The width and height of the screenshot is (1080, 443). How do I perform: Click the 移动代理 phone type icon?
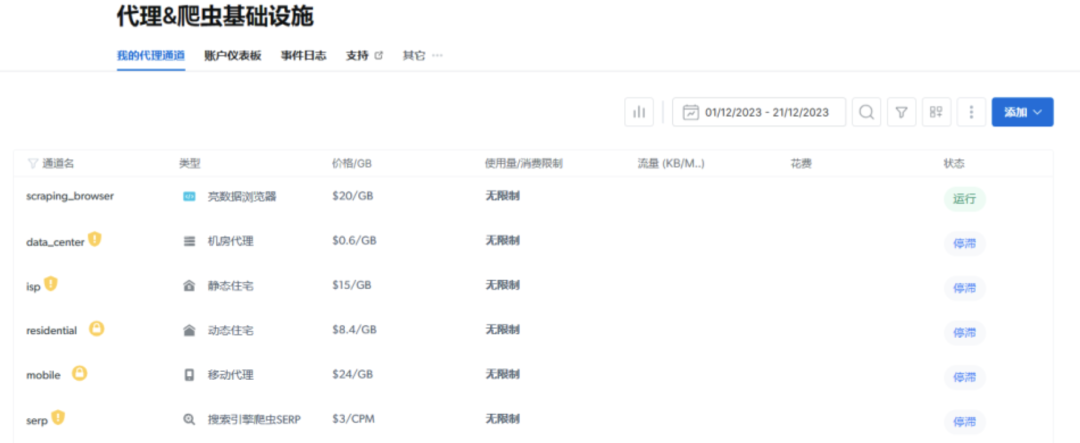[x=189, y=375]
